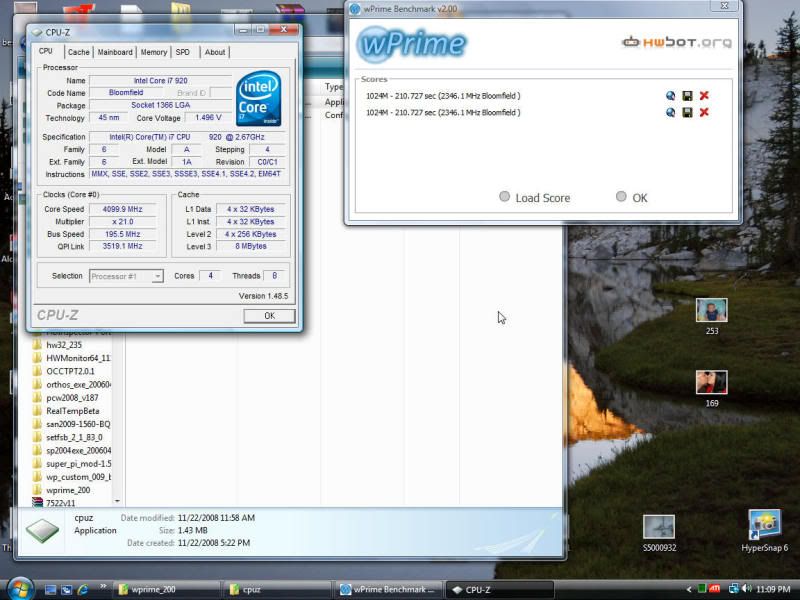Click the OK button in CPU-Z
Image resolution: width=800 pixels, height=600 pixels.
pos(269,316)
